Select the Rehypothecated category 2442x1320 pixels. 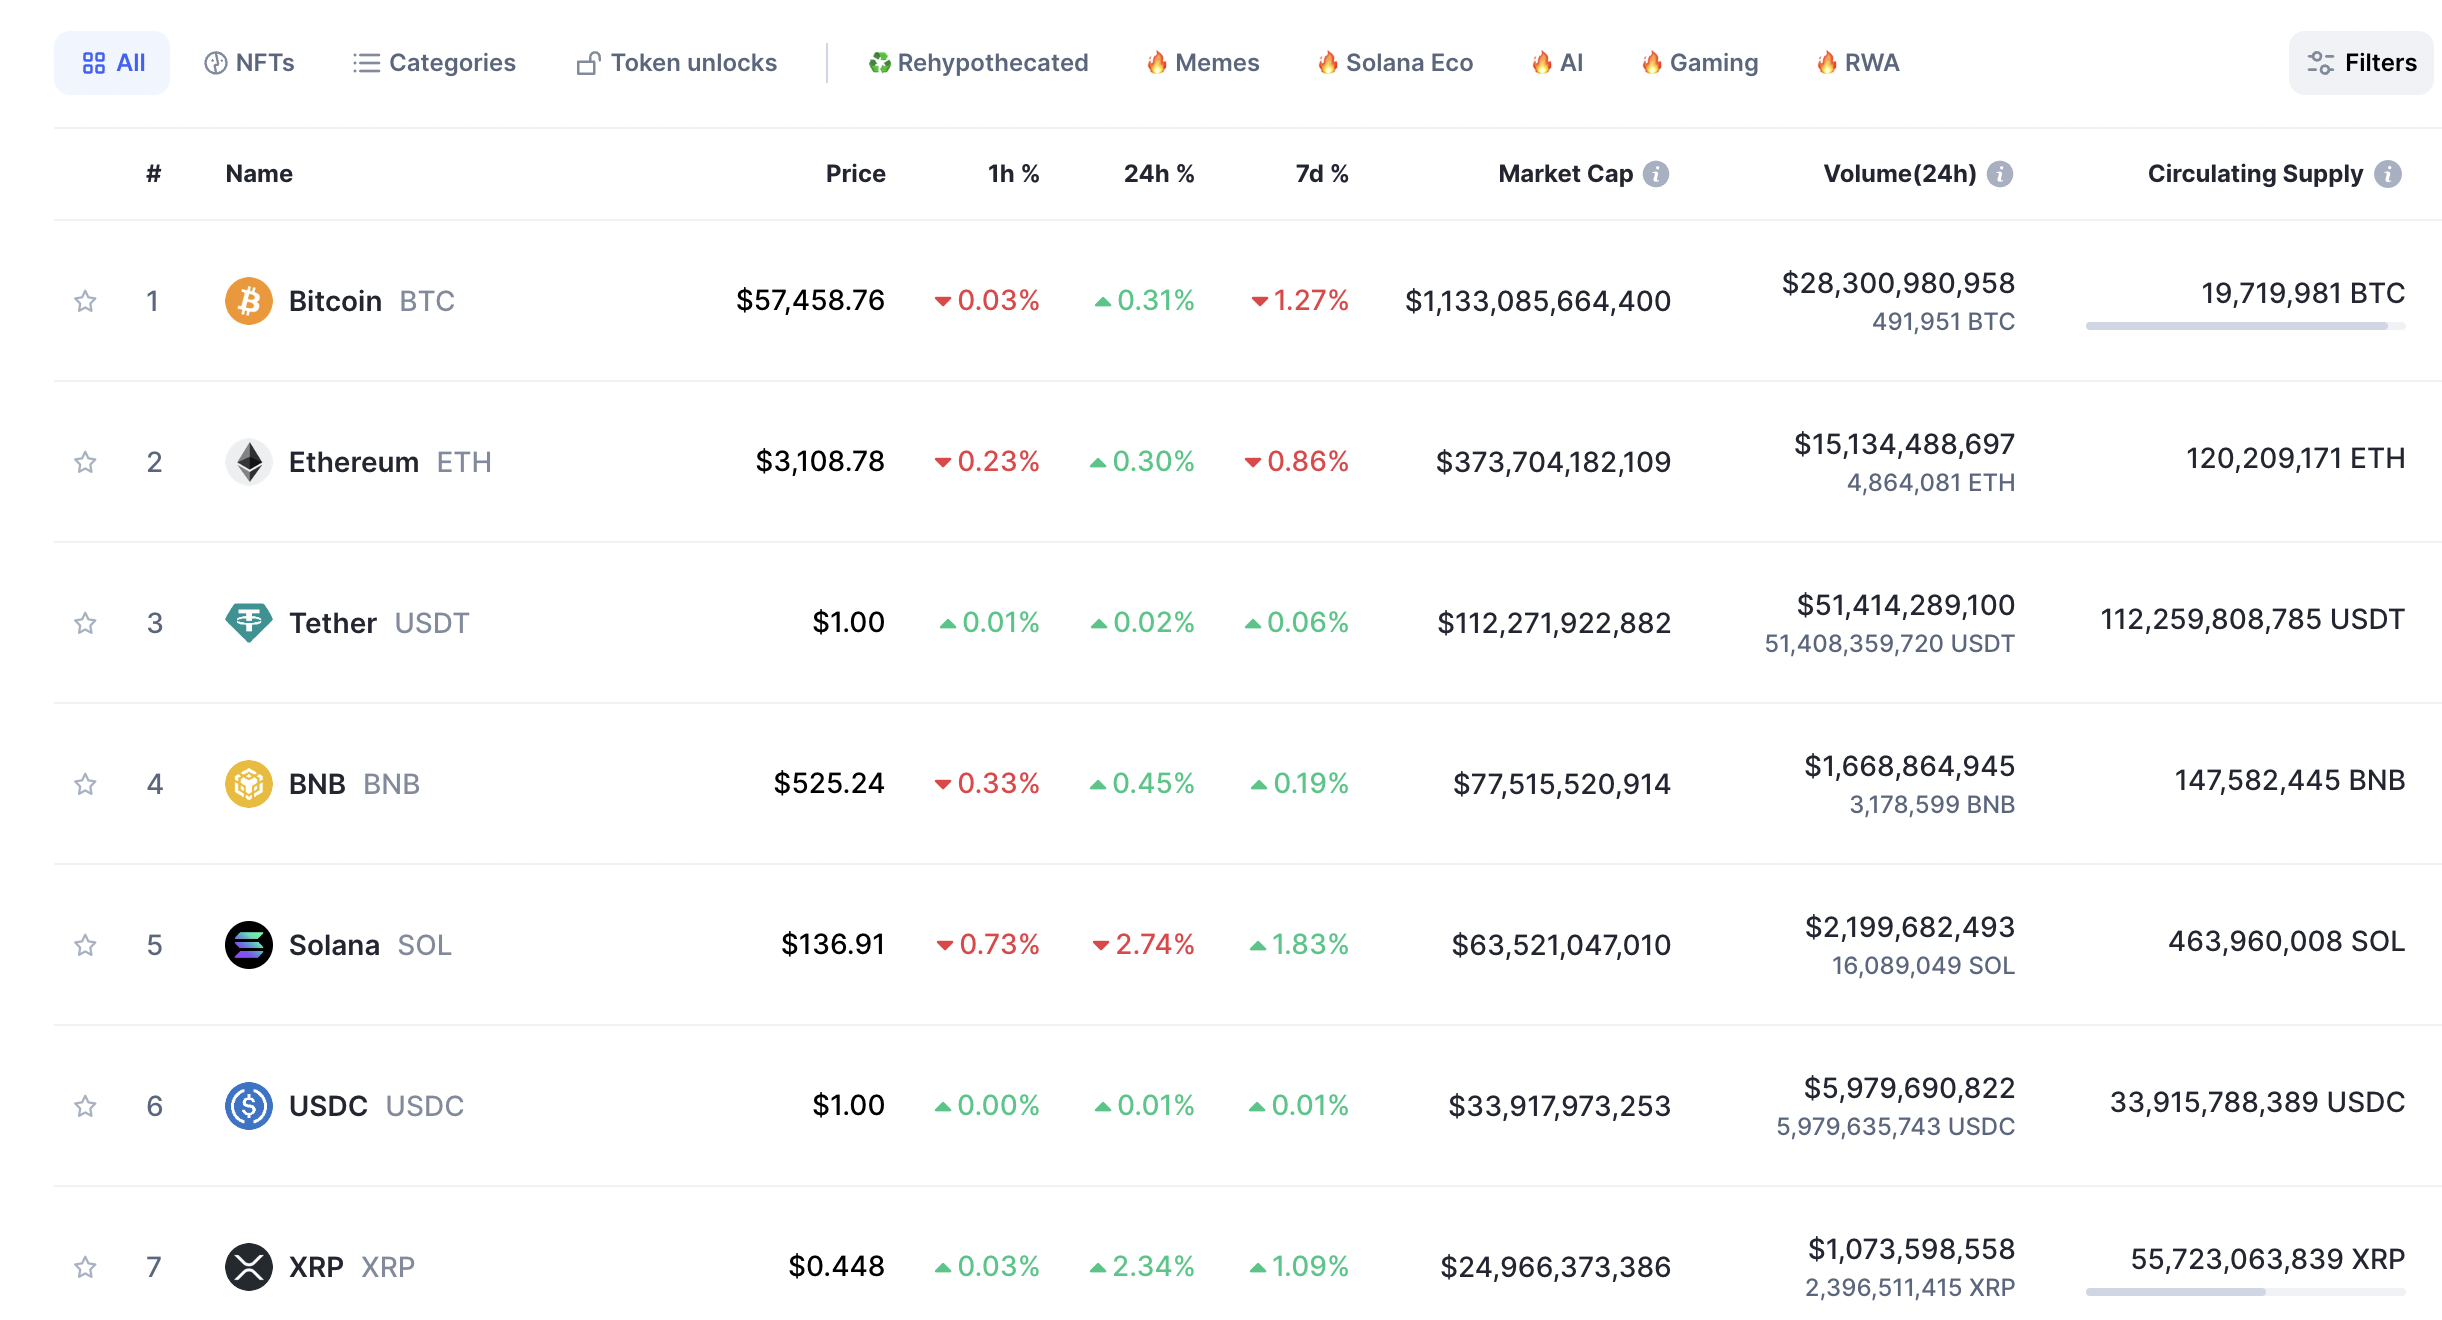click(x=978, y=63)
